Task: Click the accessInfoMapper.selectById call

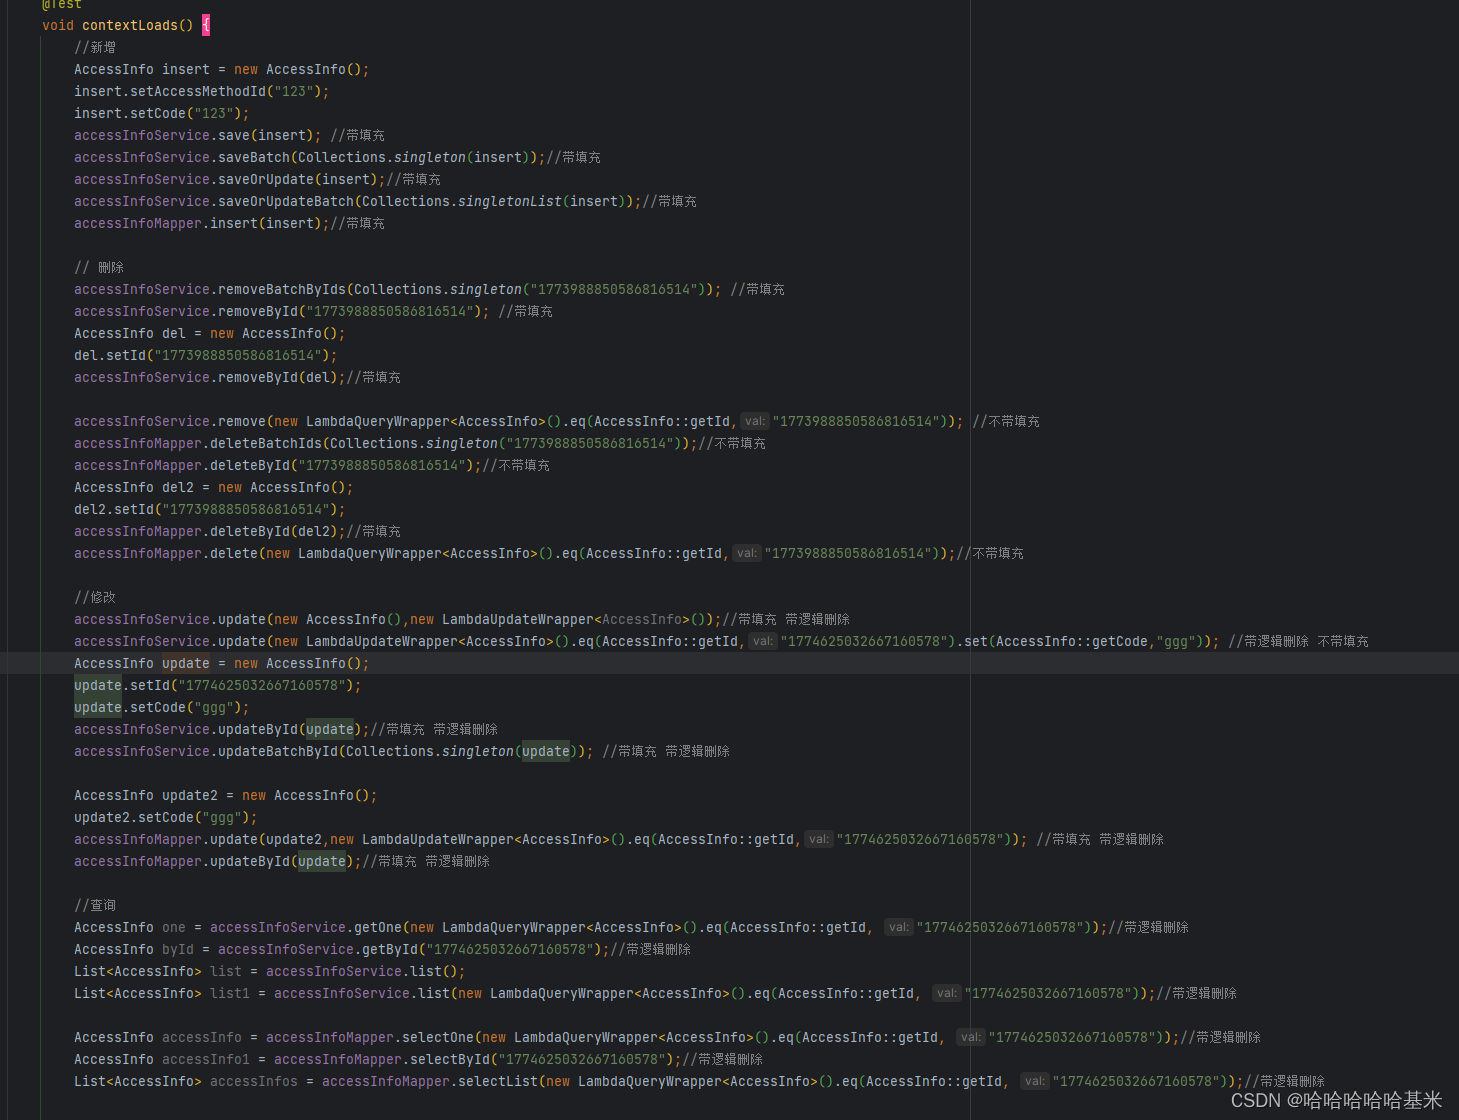Action: [x=478, y=1059]
